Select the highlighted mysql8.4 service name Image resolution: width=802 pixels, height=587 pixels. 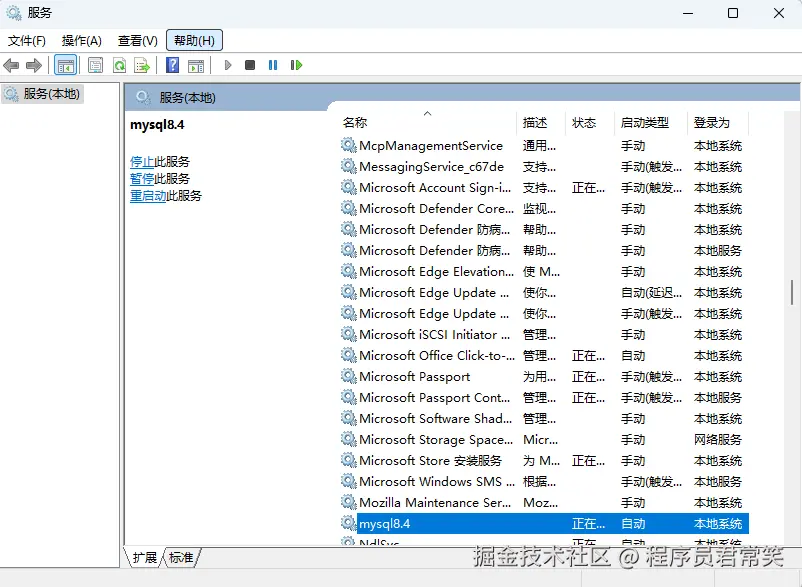(385, 524)
